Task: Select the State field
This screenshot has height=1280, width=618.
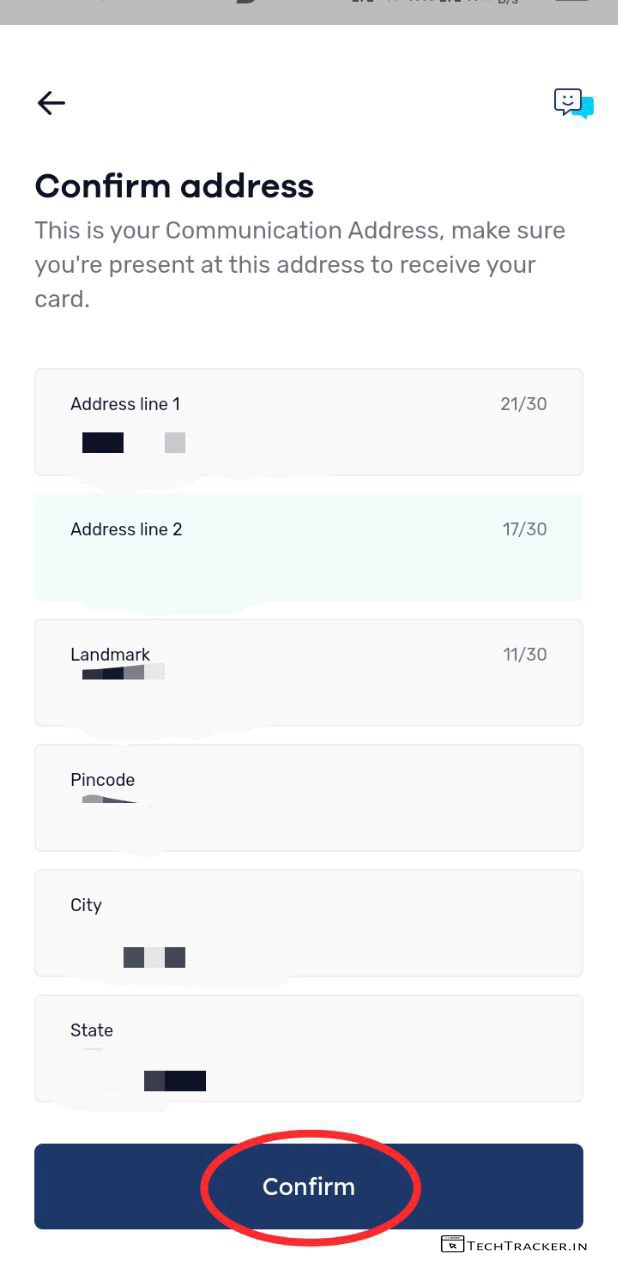Action: [x=308, y=1047]
